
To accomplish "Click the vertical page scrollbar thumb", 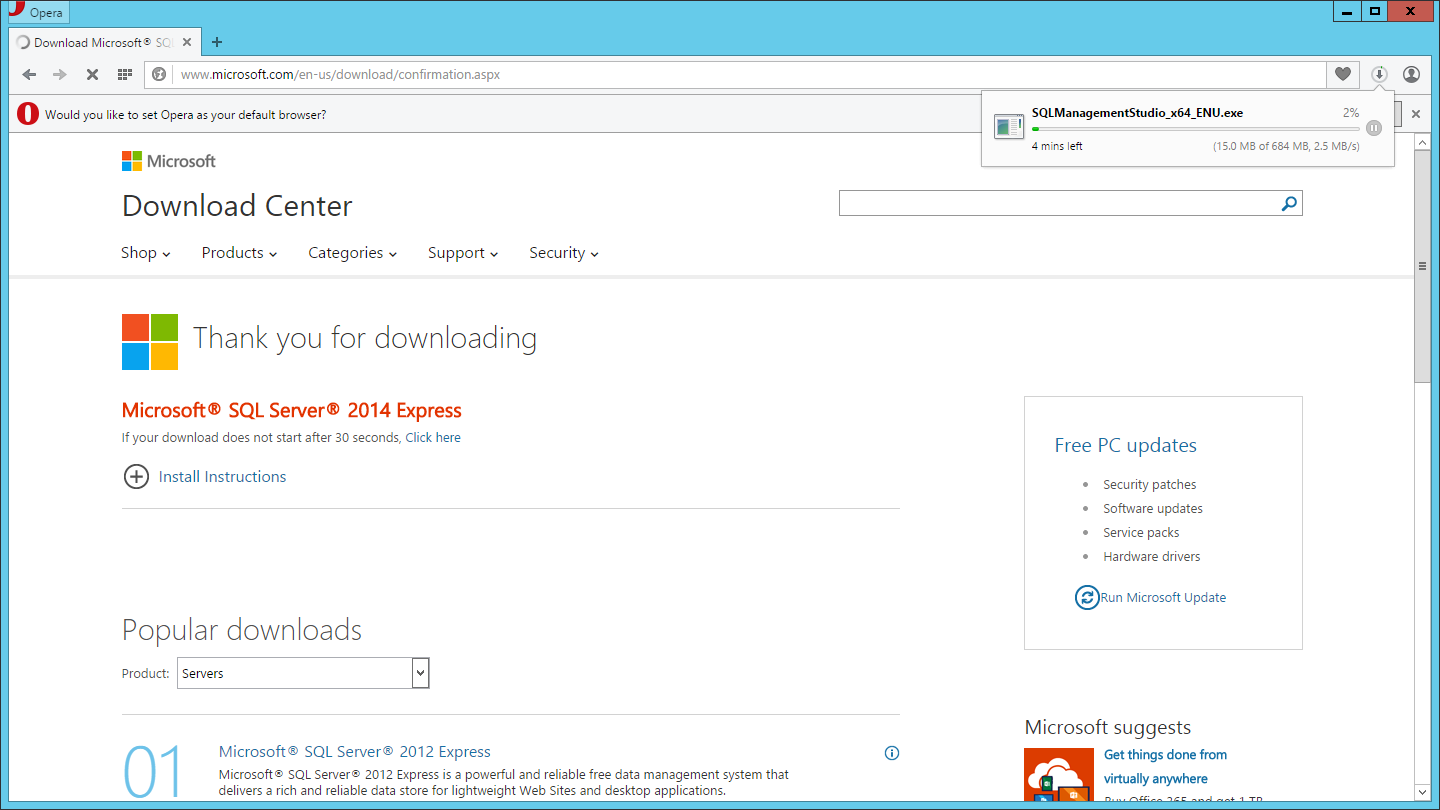I will (x=1422, y=267).
